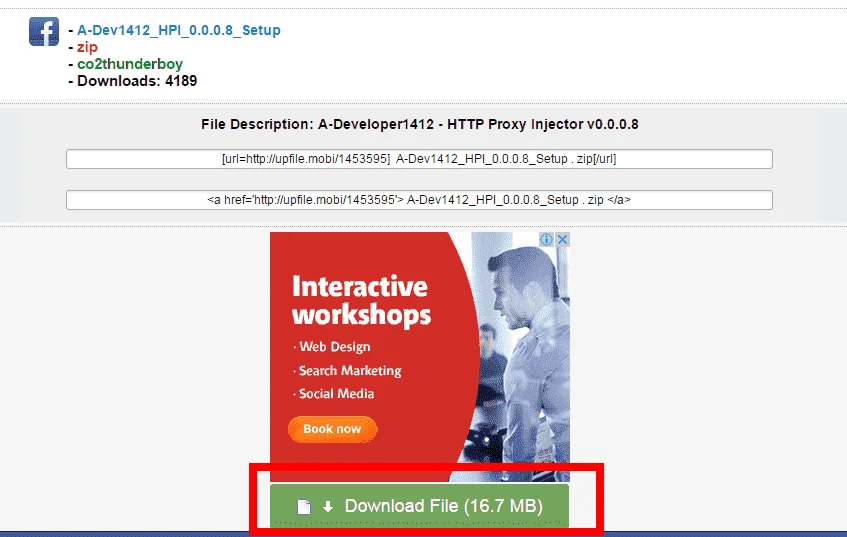Click the red zip file type link
The height and width of the screenshot is (537, 847).
click(87, 48)
